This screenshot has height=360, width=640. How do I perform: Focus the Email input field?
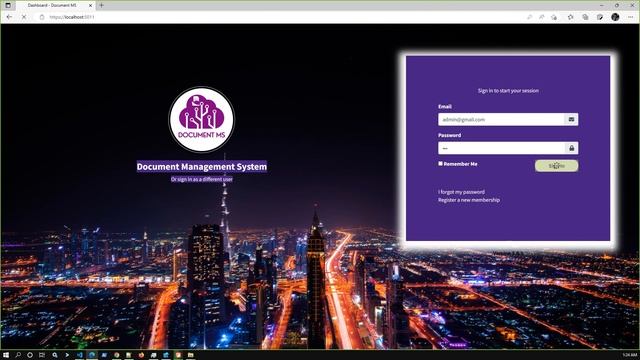(501, 120)
